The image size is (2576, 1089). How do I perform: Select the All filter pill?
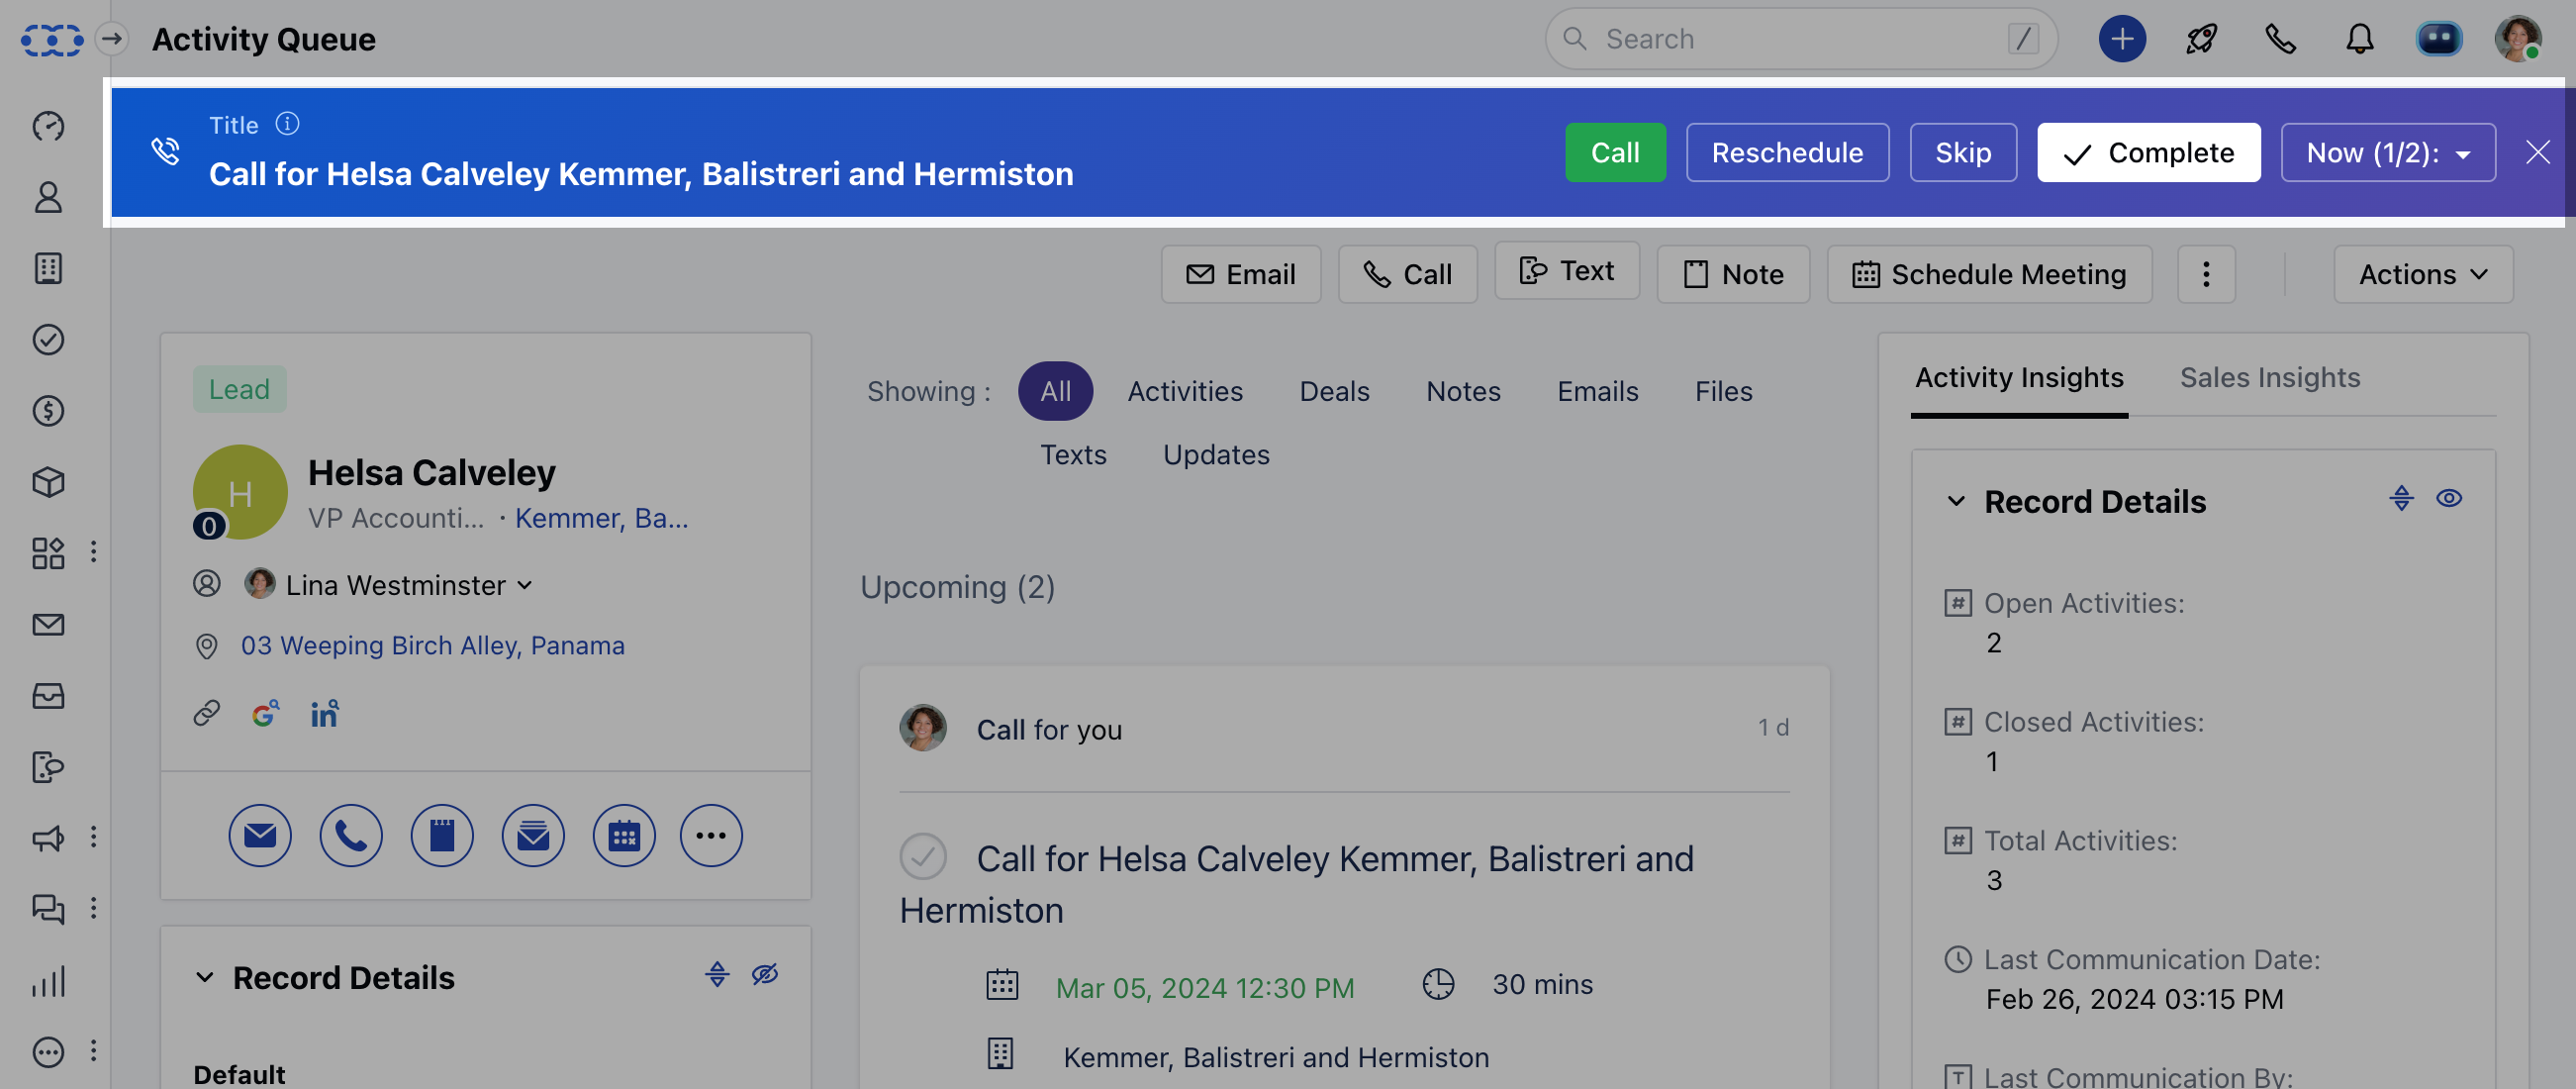[1055, 391]
